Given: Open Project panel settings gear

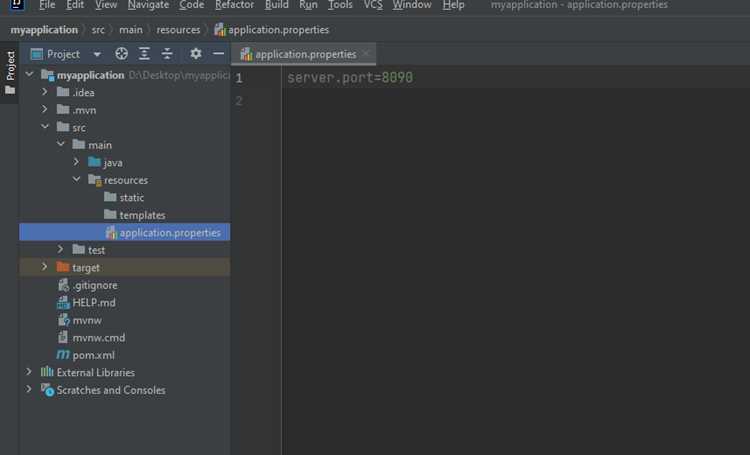Looking at the screenshot, I should [196, 54].
